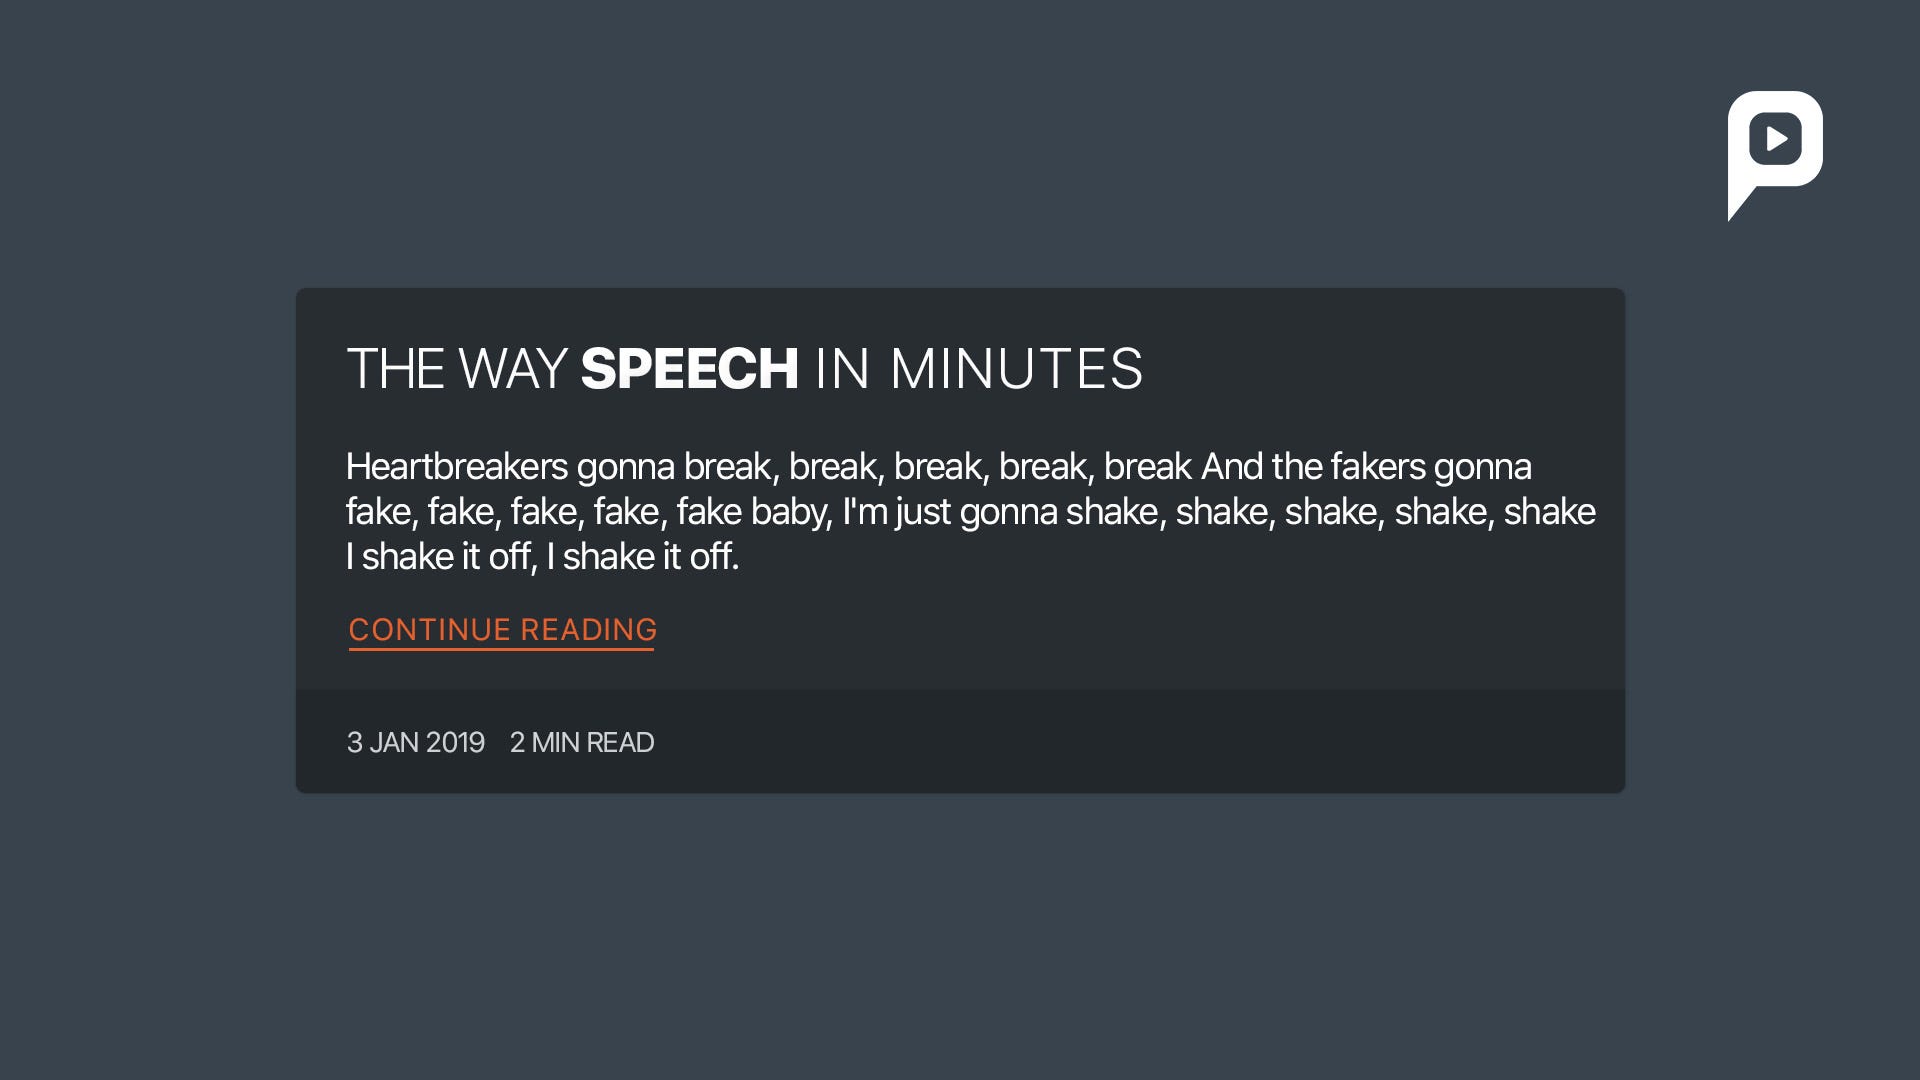Screen dimensions: 1920x1080
Task: Click the 3 JAN 2019 date label
Action: pos(416,742)
